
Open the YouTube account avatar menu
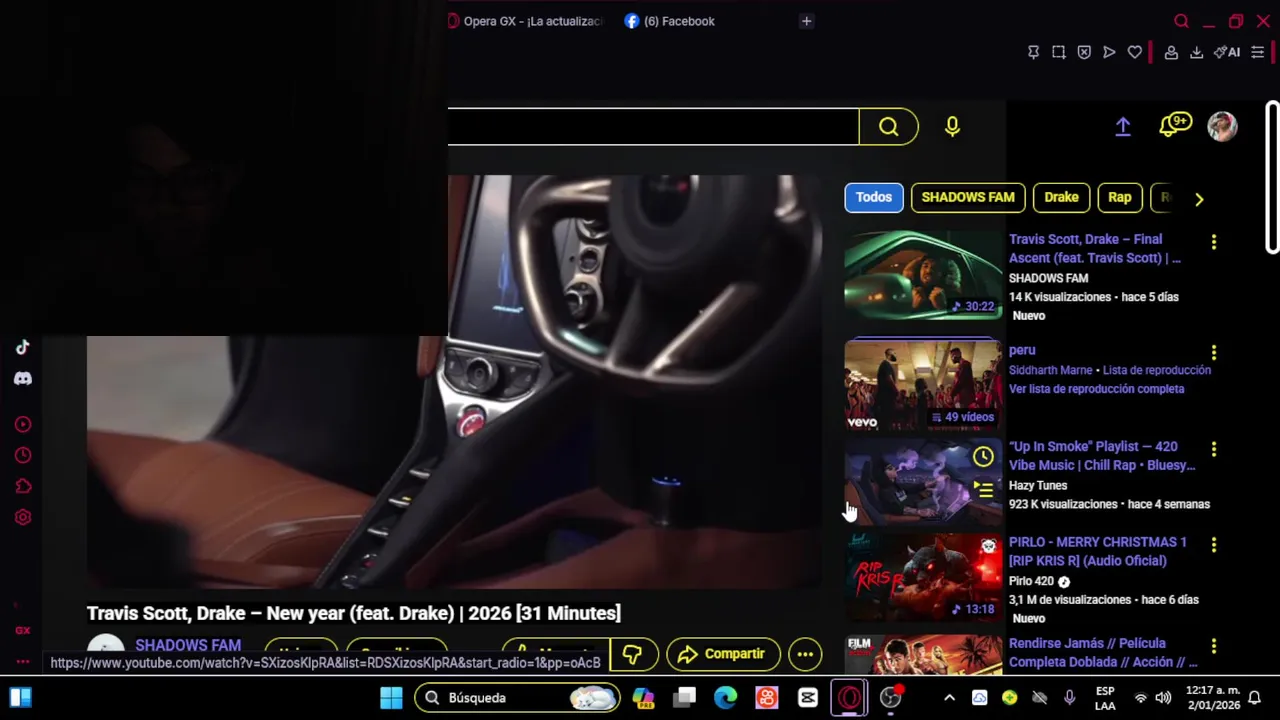pos(1222,126)
